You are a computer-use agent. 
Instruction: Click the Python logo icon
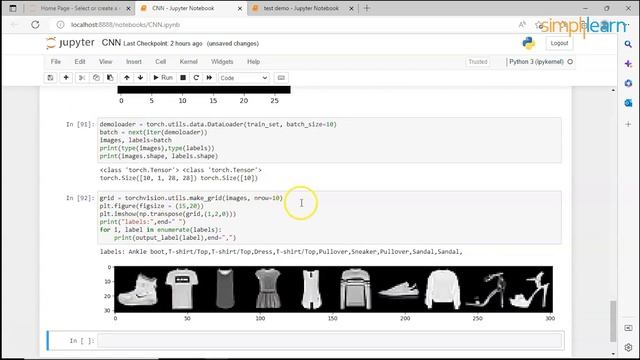(x=529, y=43)
